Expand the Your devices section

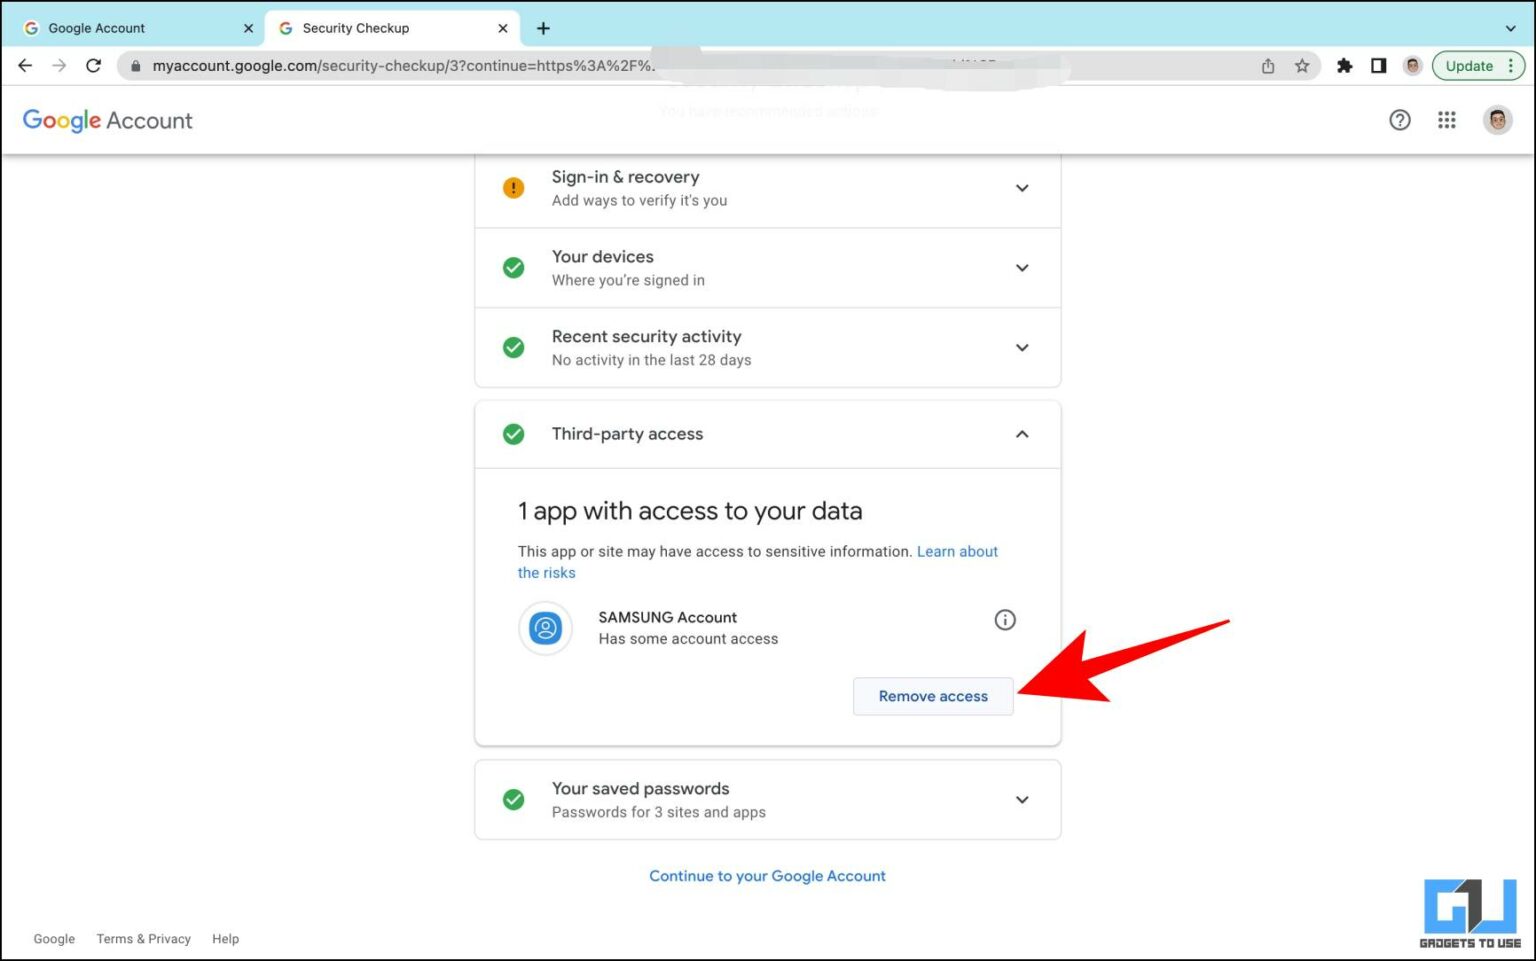coord(1022,267)
